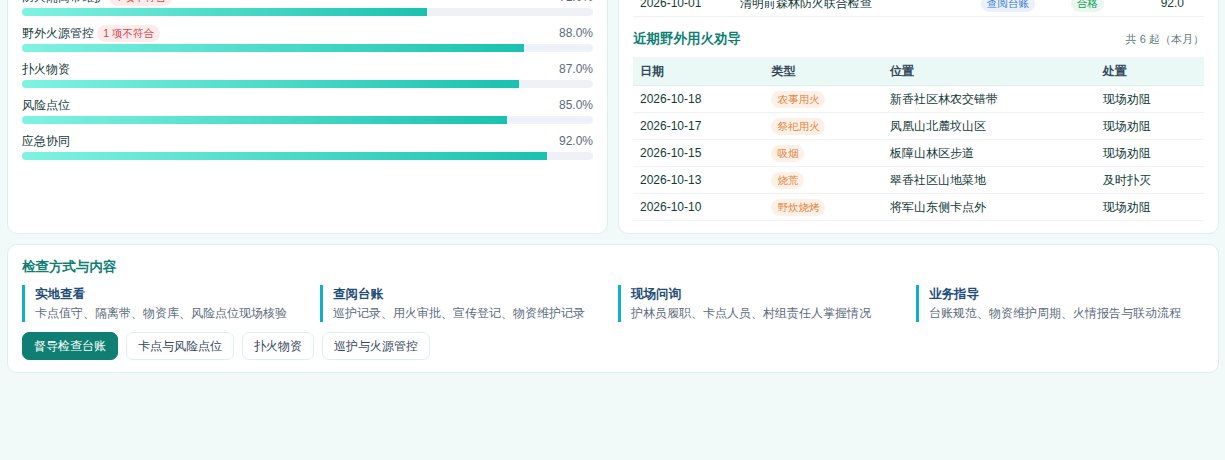
Task: Click location 凤凰山北麓坟山区
Action: [938, 126]
